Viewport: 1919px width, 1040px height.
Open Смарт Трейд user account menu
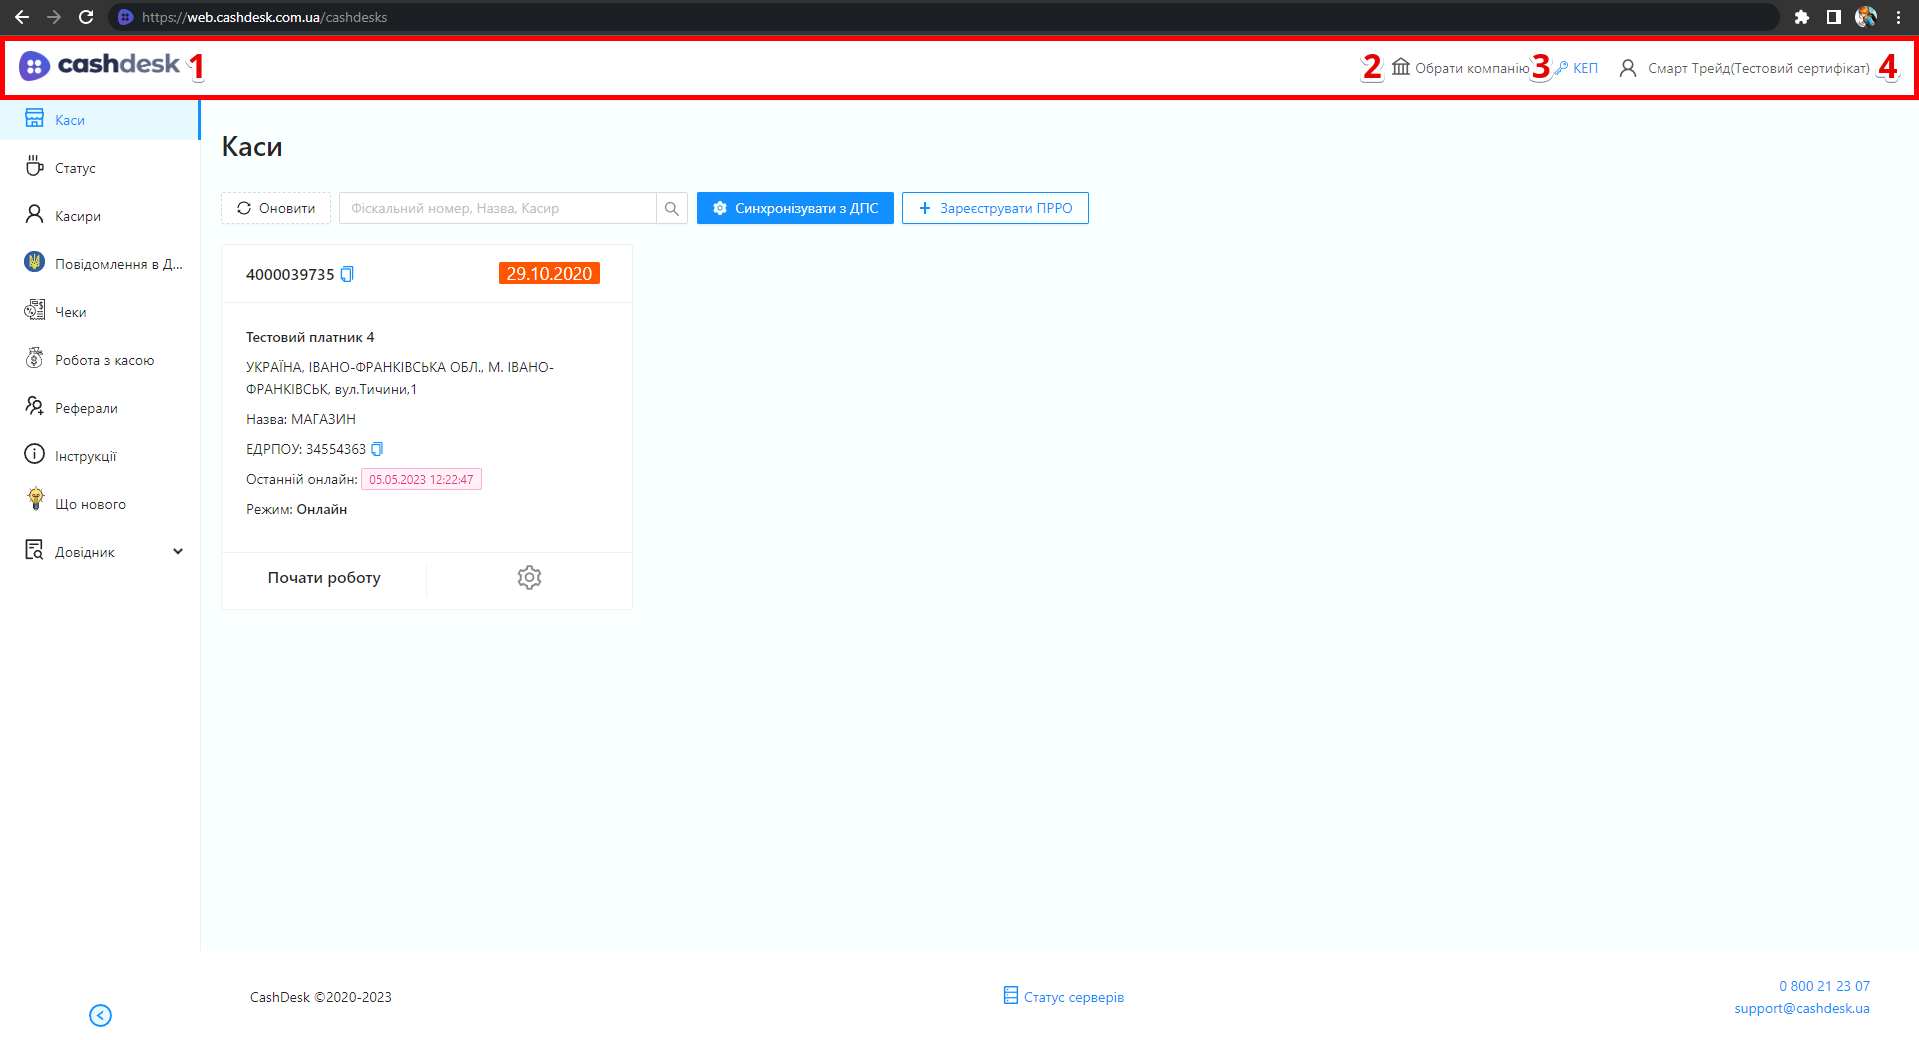pos(1745,68)
